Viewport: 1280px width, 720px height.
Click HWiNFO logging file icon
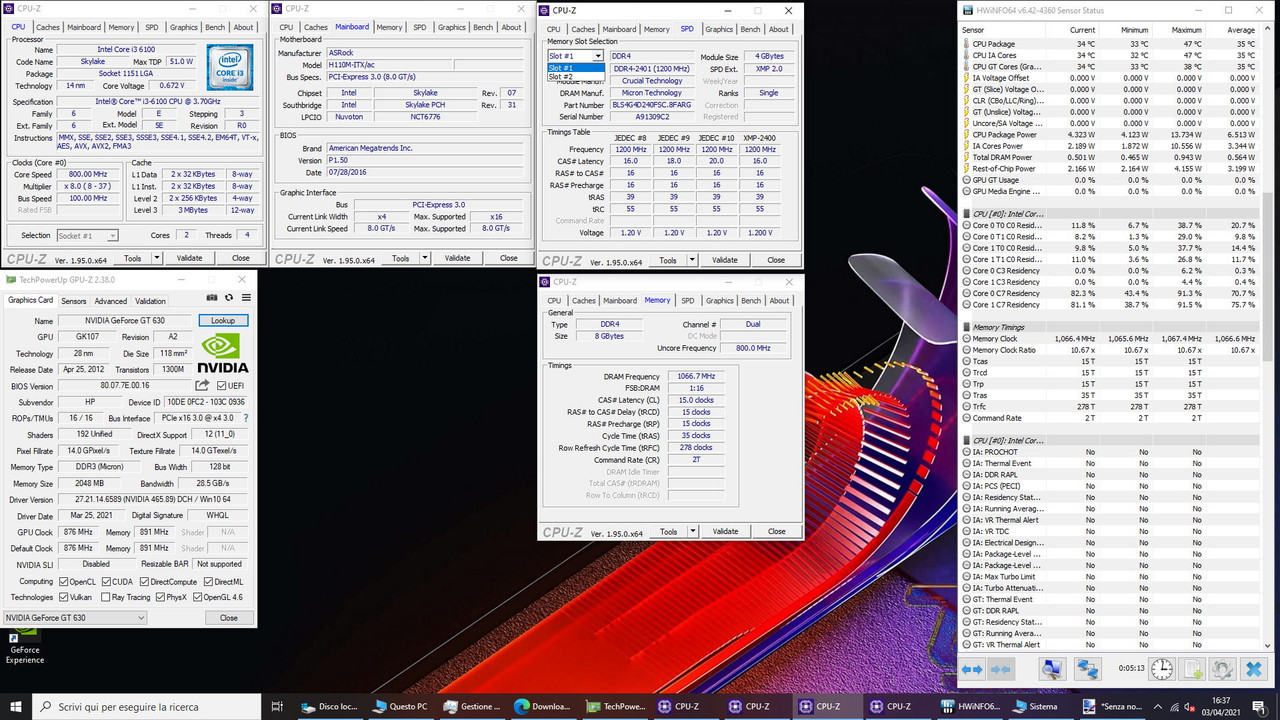(x=1192, y=669)
